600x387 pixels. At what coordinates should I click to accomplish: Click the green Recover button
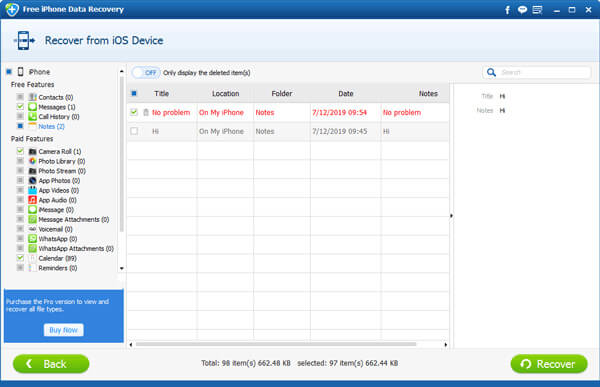coord(549,364)
